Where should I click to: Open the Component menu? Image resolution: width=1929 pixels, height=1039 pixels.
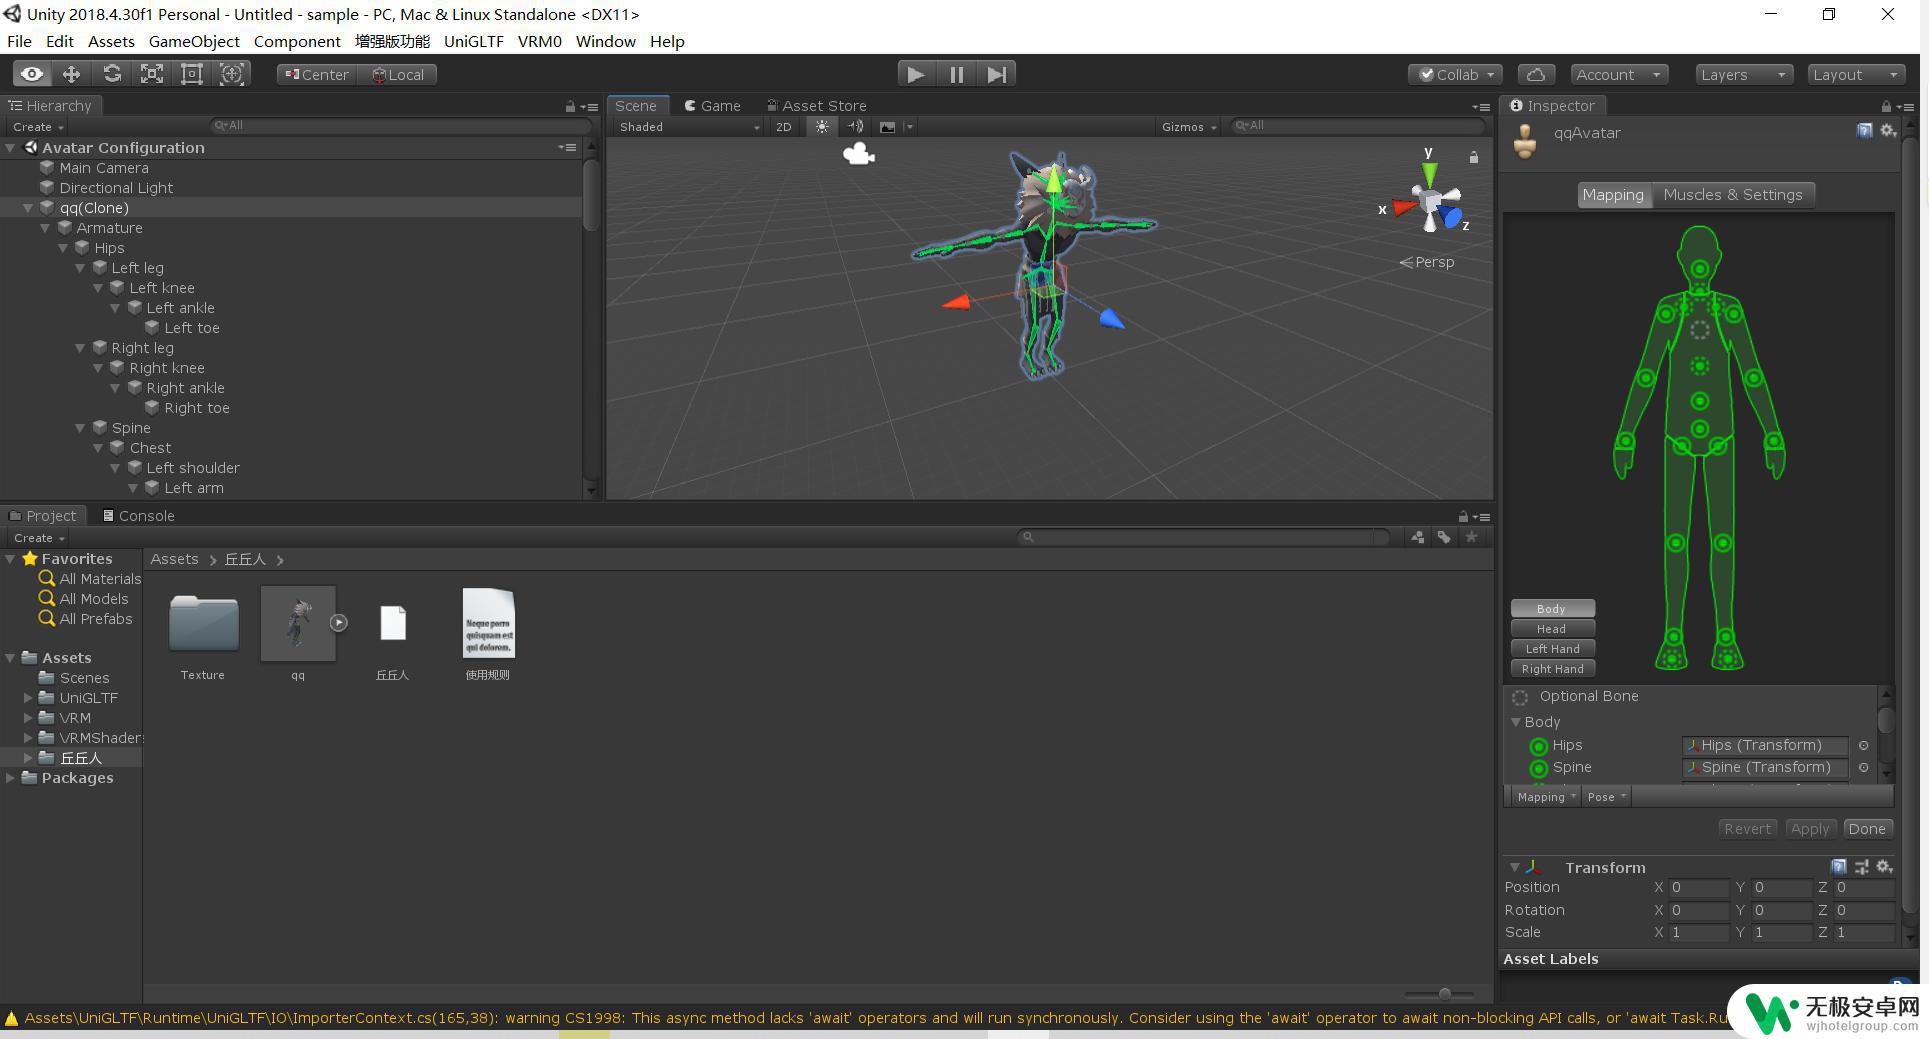297,41
